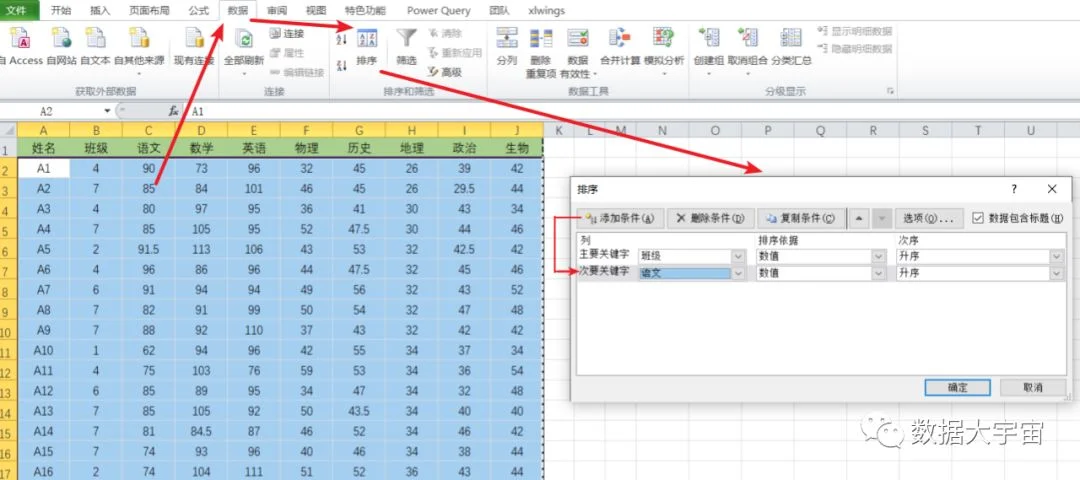Click the 添加条件 button

[x=621, y=218]
